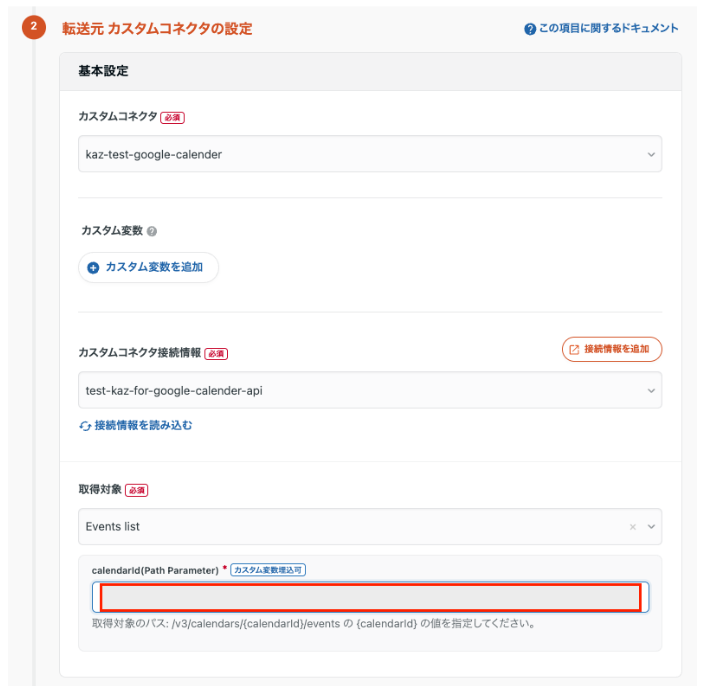Viewport: 704px width, 695px height.
Task: Click the help icon next to カスタム変数
Action: pyautogui.click(x=152, y=231)
